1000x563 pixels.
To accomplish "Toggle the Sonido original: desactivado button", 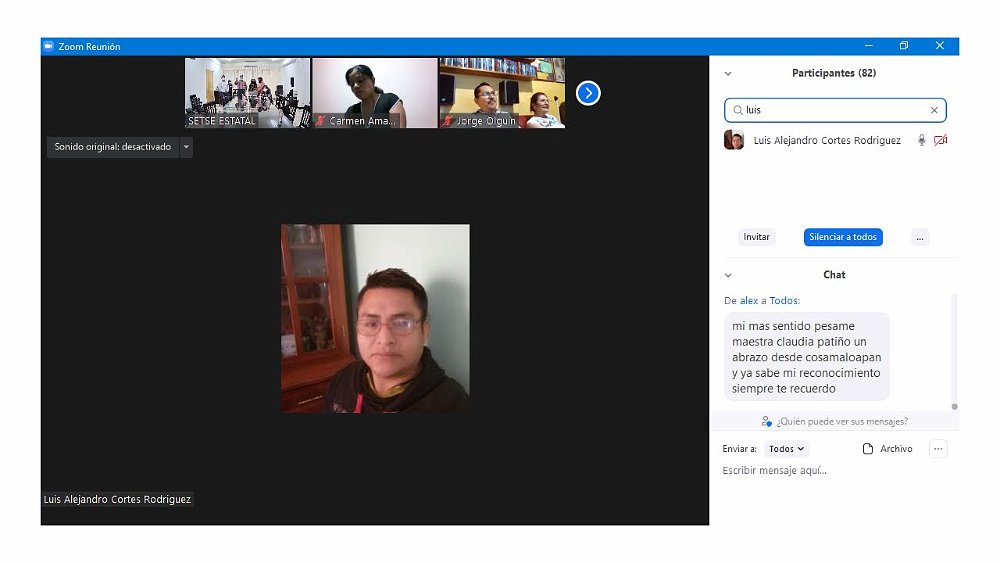I will [112, 147].
